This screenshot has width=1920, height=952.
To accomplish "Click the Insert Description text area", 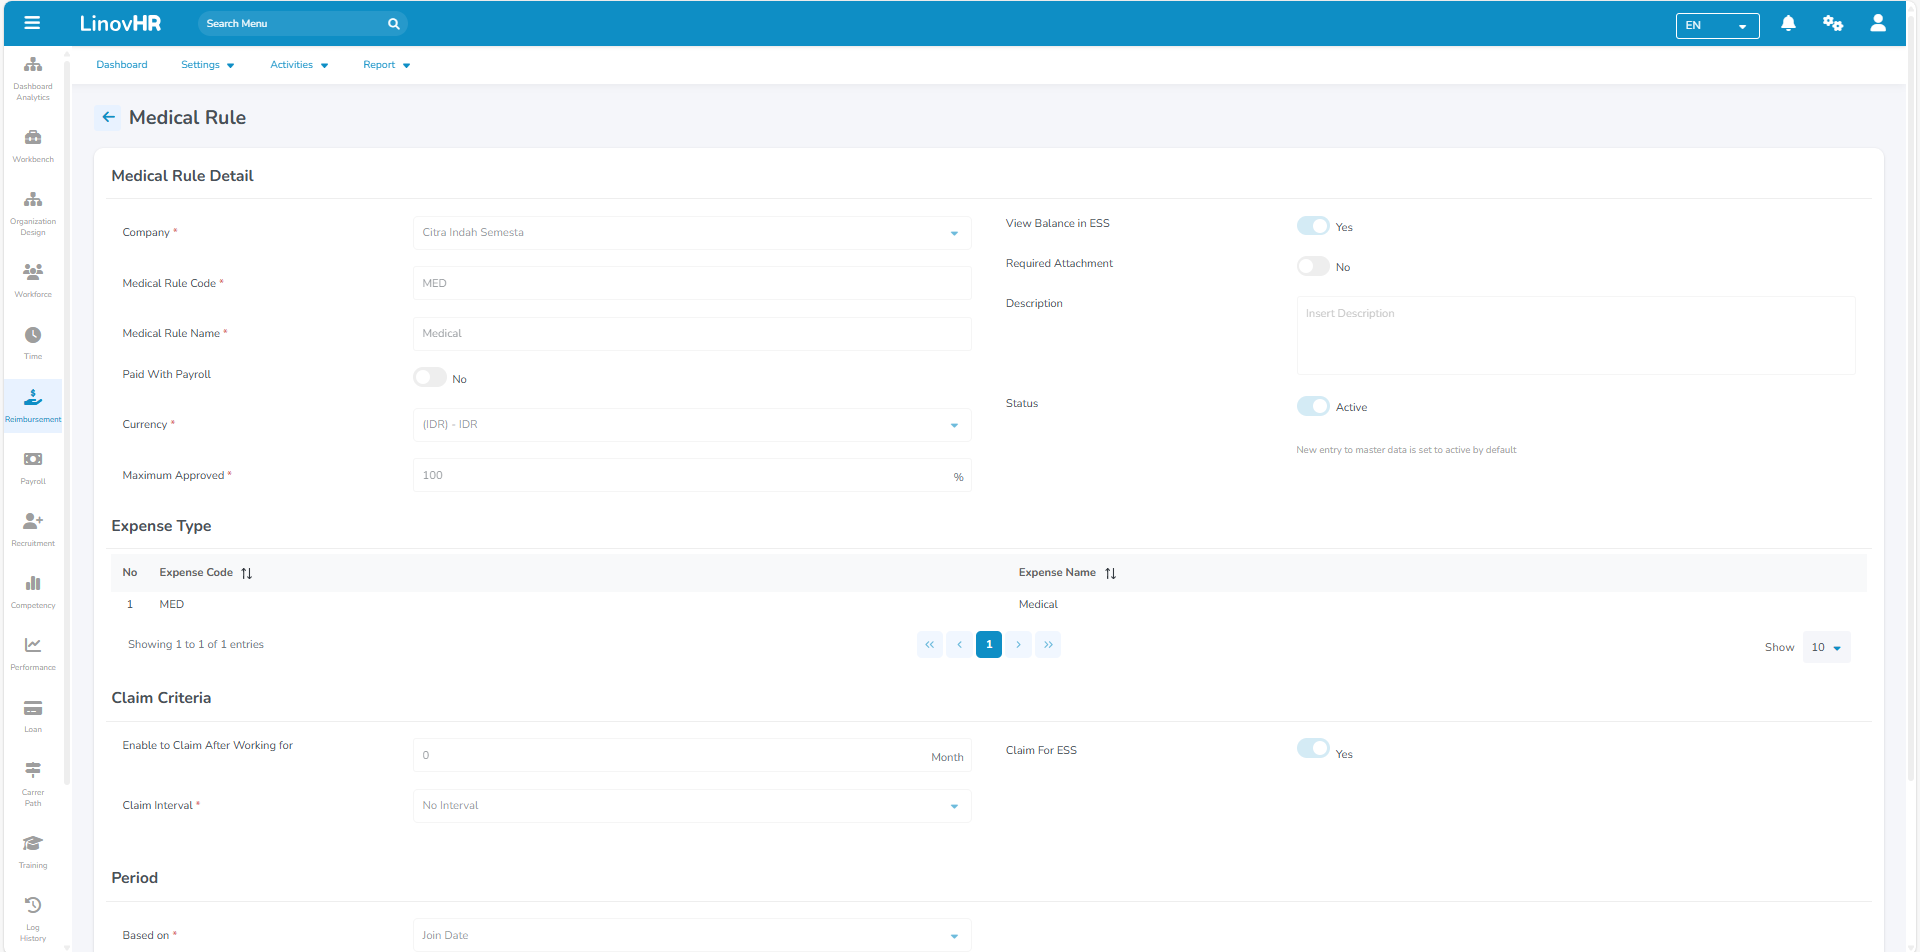I will pyautogui.click(x=1575, y=335).
